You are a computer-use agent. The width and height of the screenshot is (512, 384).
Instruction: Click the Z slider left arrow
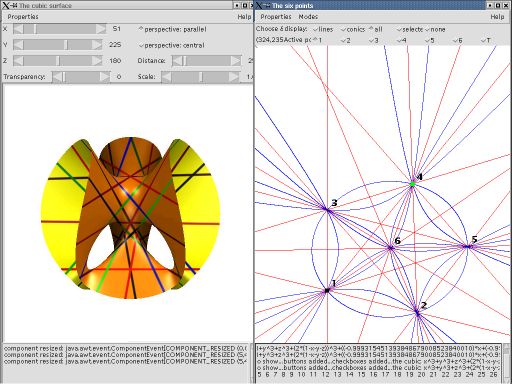point(18,61)
